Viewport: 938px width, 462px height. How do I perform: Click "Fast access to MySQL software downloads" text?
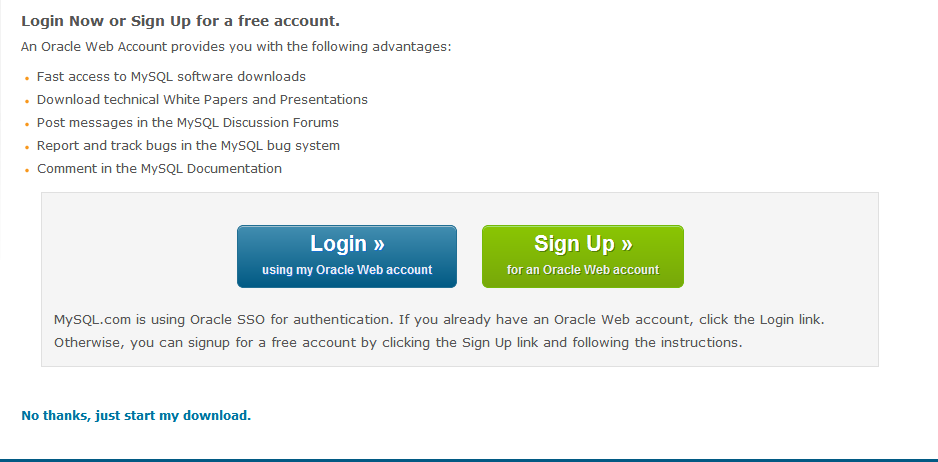tap(171, 77)
